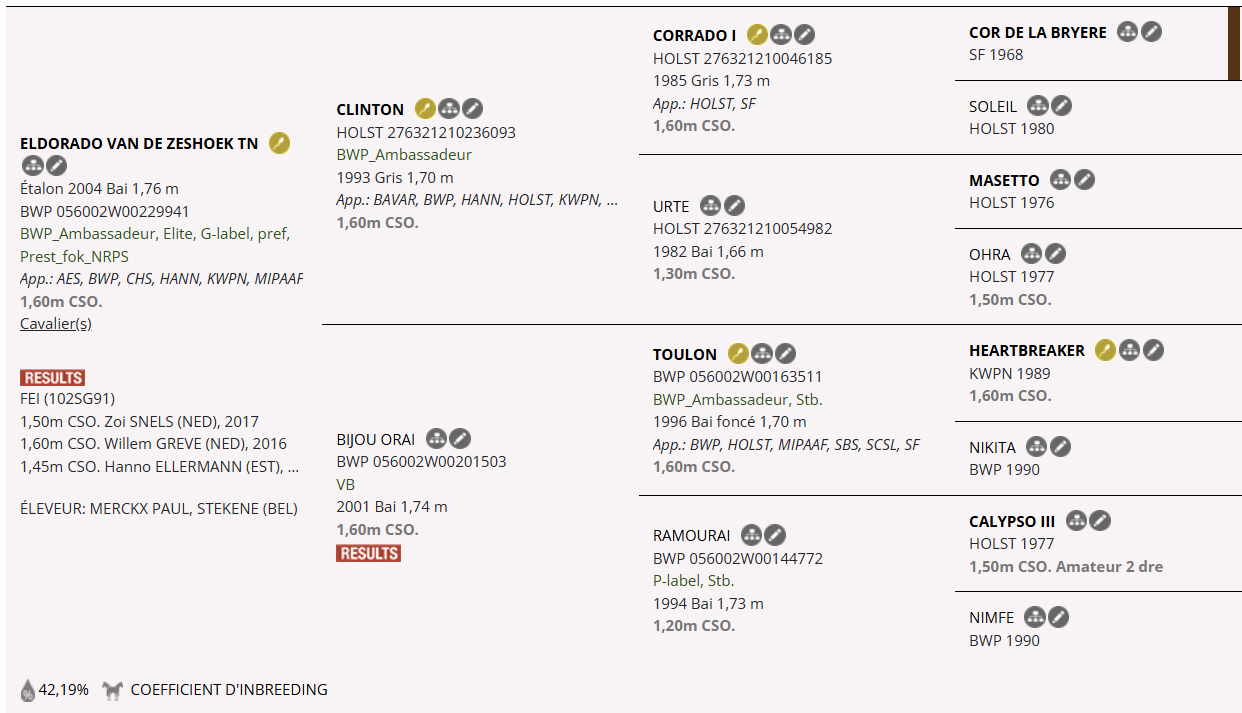The image size is (1242, 713).
Task: Open the pedigree tree icon for Clinton
Action: tap(449, 109)
